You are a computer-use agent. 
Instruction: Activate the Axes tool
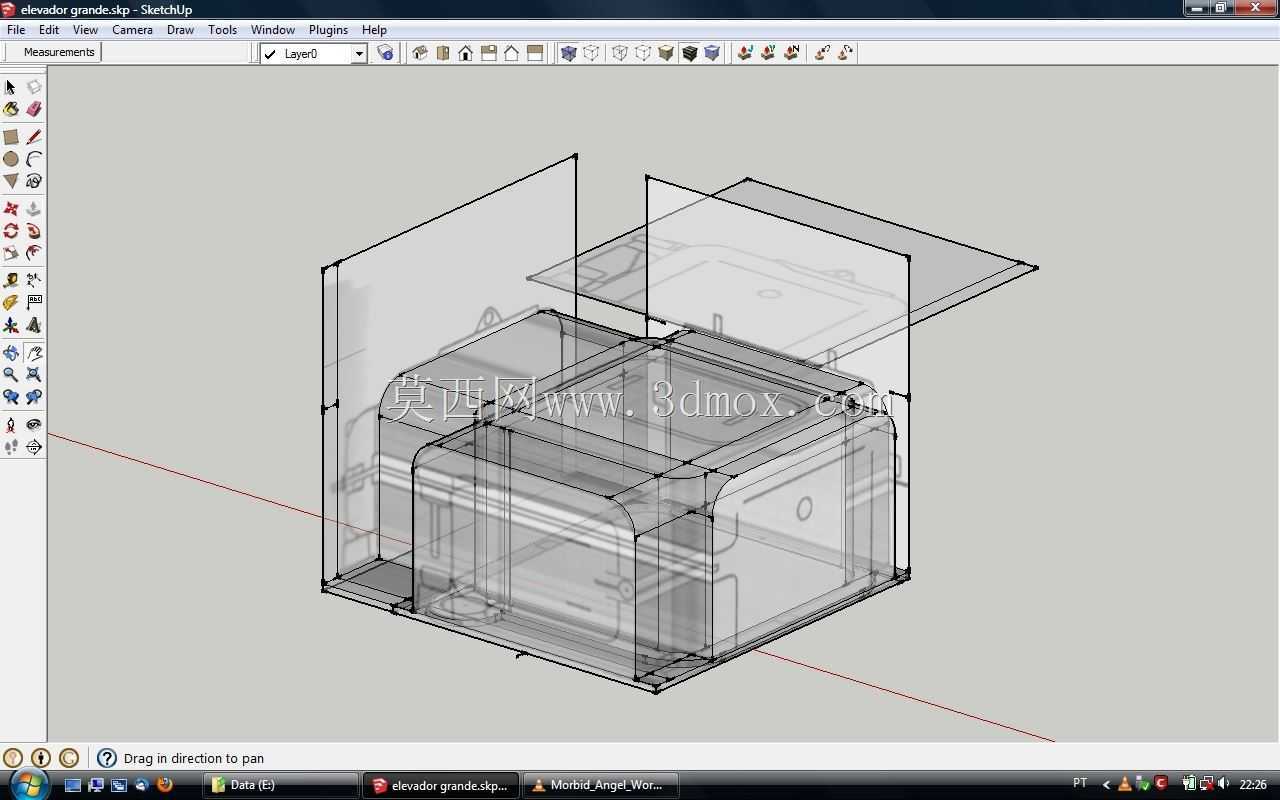click(x=11, y=325)
